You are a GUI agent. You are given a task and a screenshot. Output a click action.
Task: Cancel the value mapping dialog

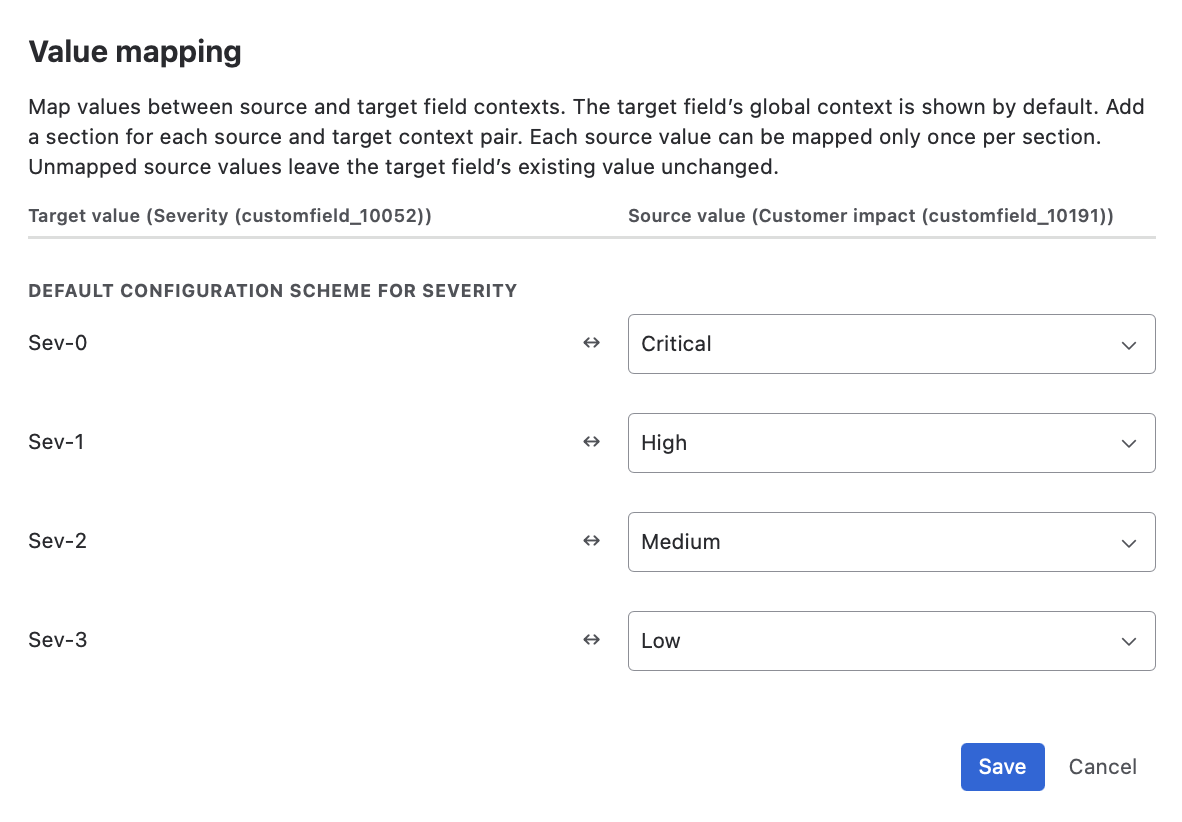[1102, 767]
